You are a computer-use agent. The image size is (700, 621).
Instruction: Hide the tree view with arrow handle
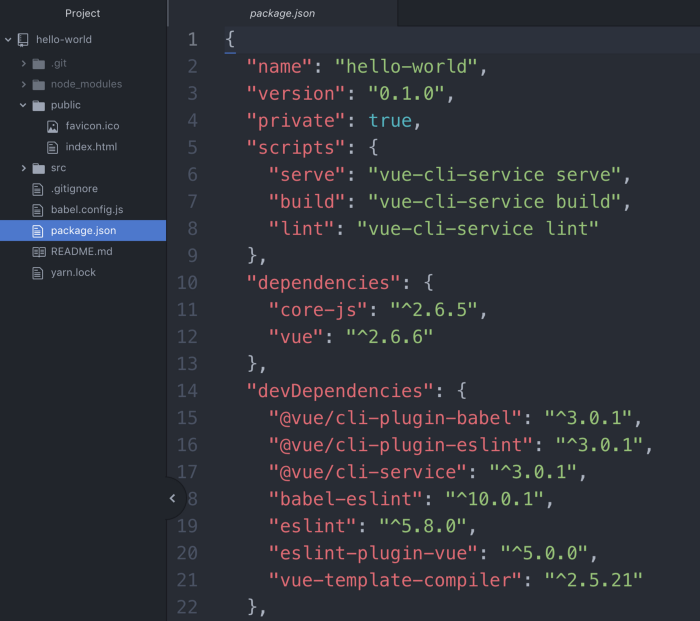coord(172,498)
